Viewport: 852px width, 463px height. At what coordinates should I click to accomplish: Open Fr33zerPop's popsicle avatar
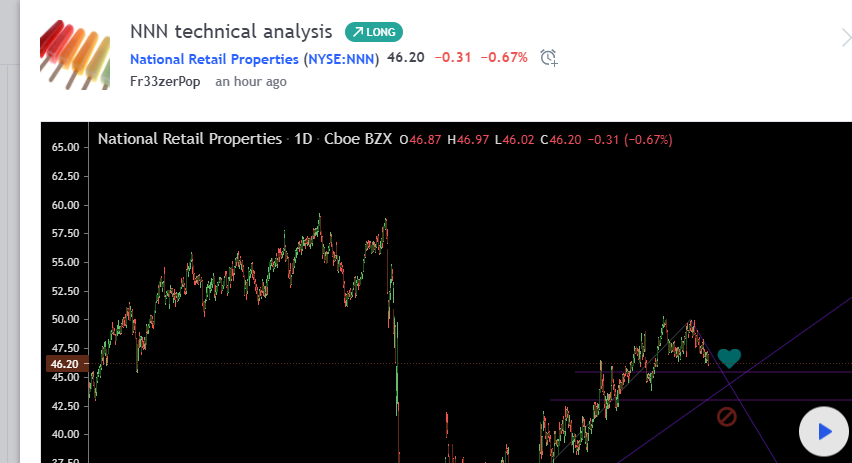(x=74, y=53)
